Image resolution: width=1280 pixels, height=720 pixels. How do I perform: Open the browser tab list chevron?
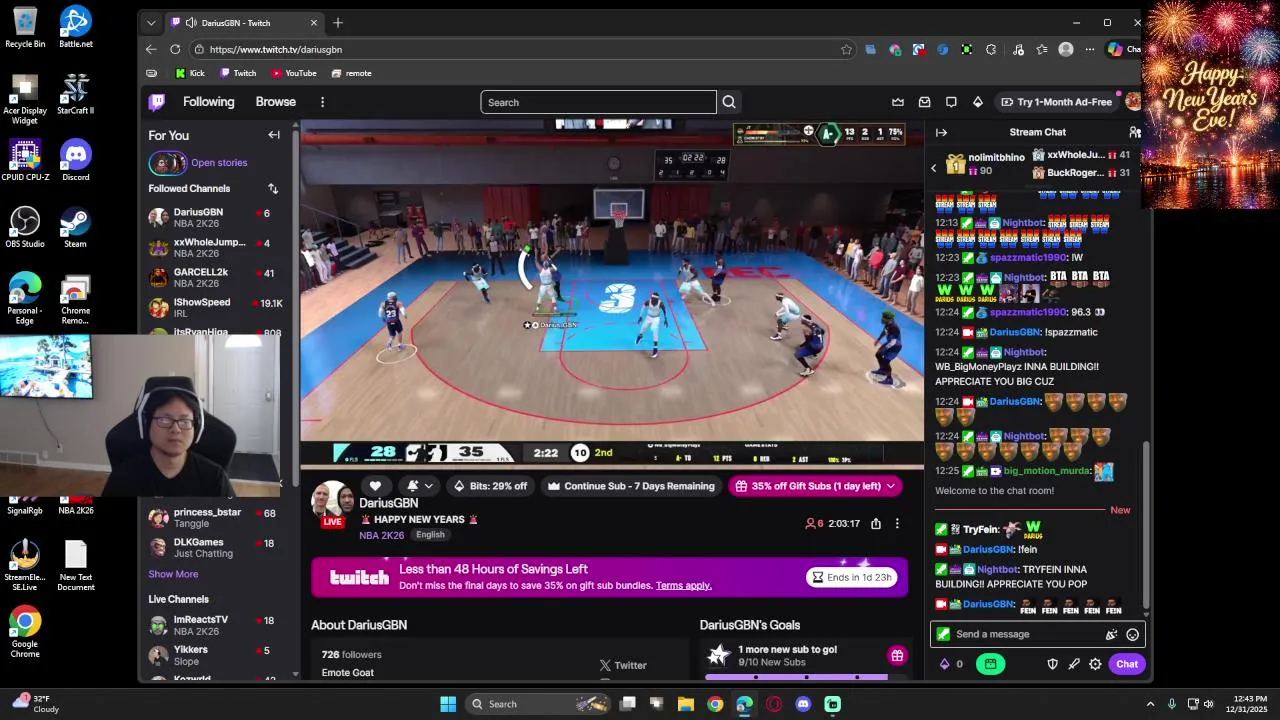(x=151, y=22)
